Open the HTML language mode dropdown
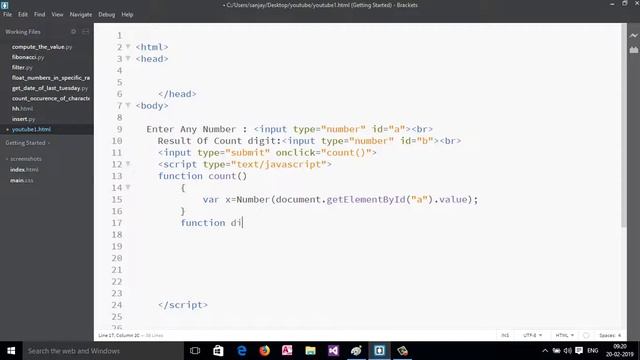This screenshot has width=640, height=360. [x=564, y=335]
